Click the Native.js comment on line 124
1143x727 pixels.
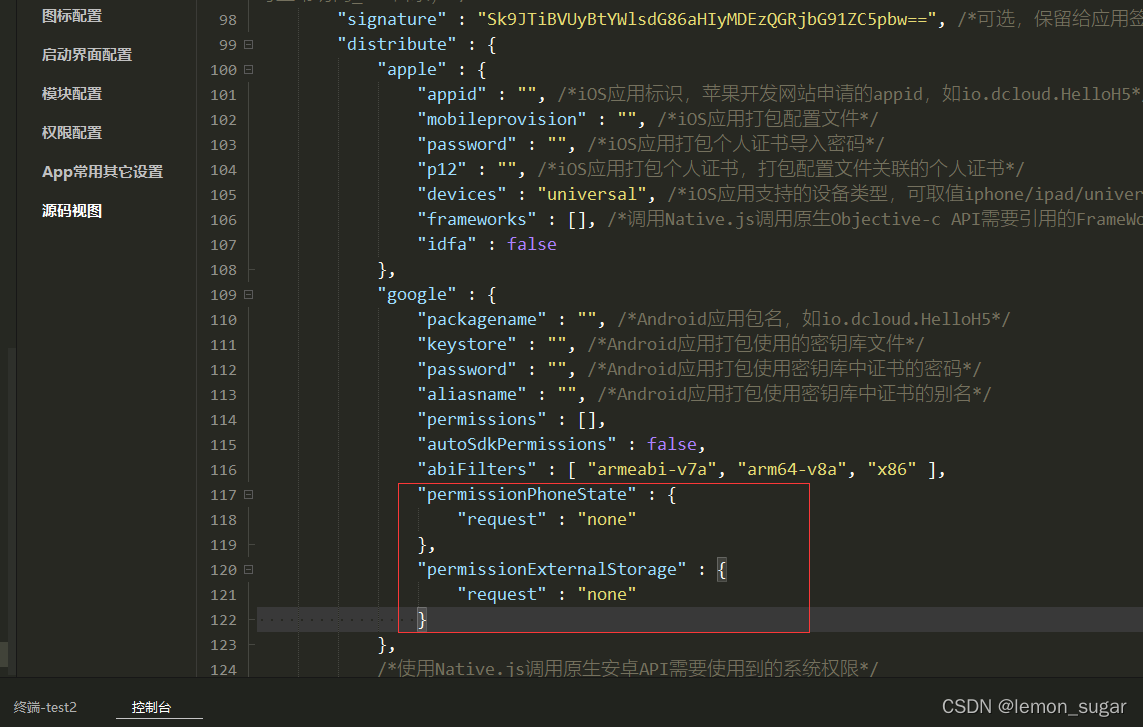click(x=628, y=669)
